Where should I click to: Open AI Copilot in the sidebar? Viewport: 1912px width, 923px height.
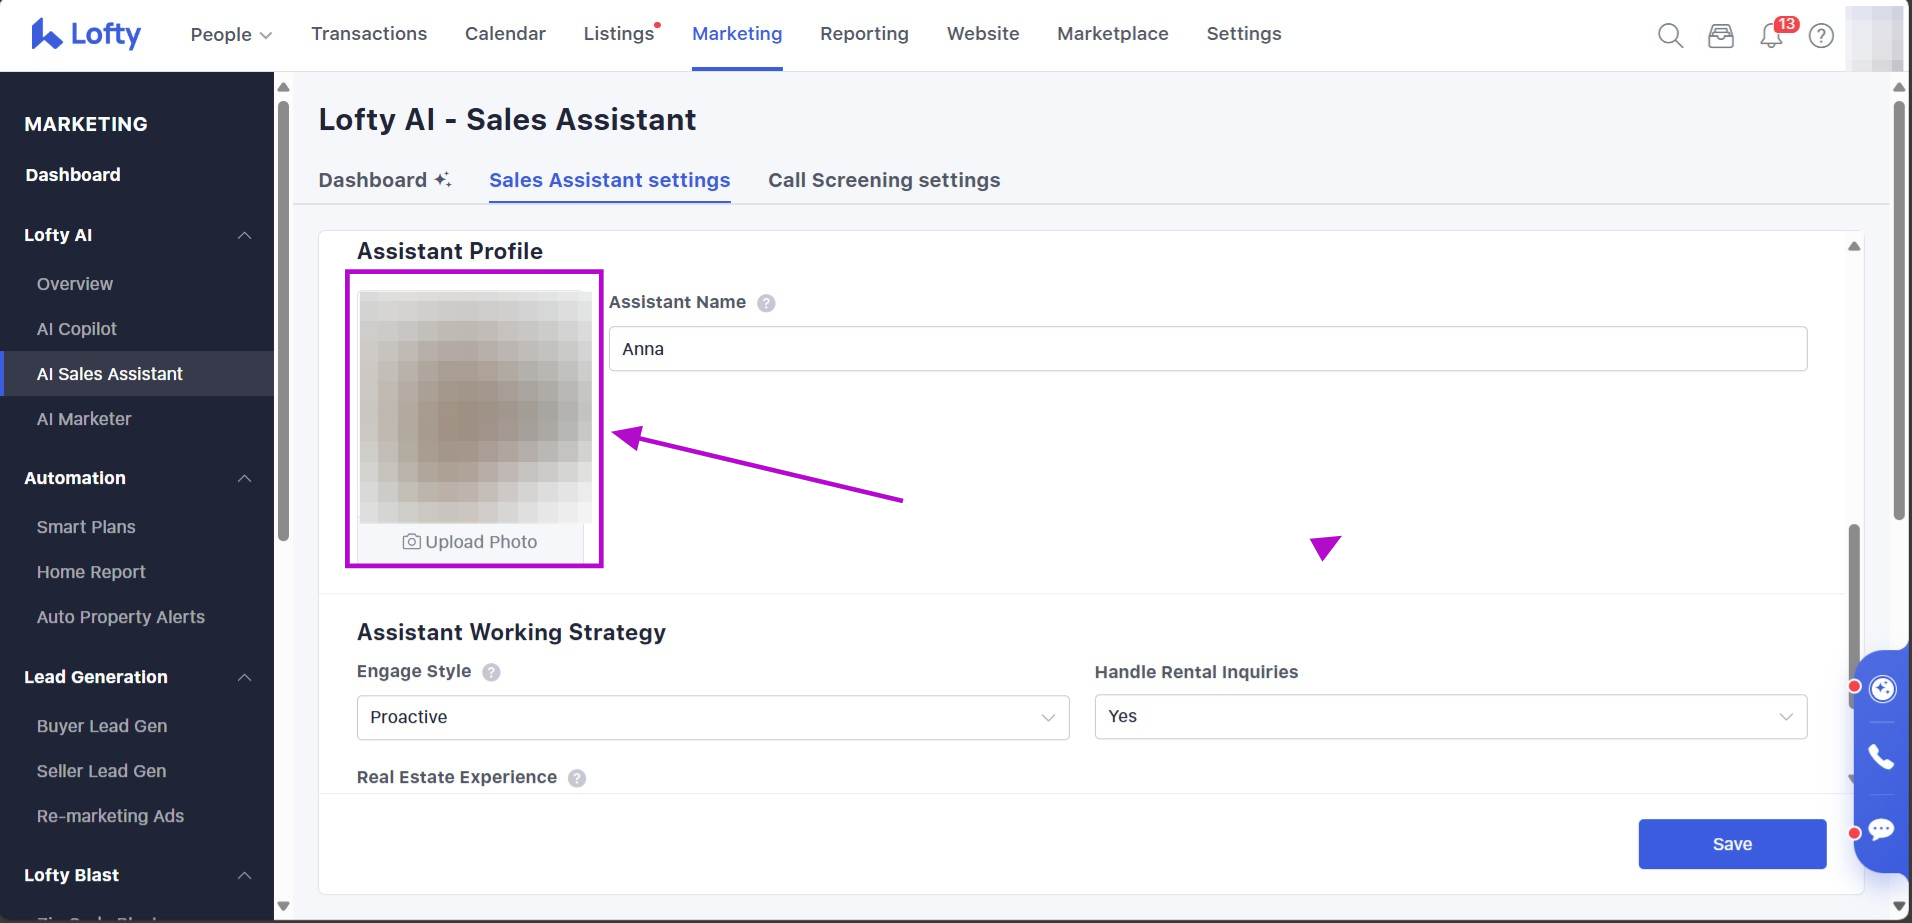77,329
